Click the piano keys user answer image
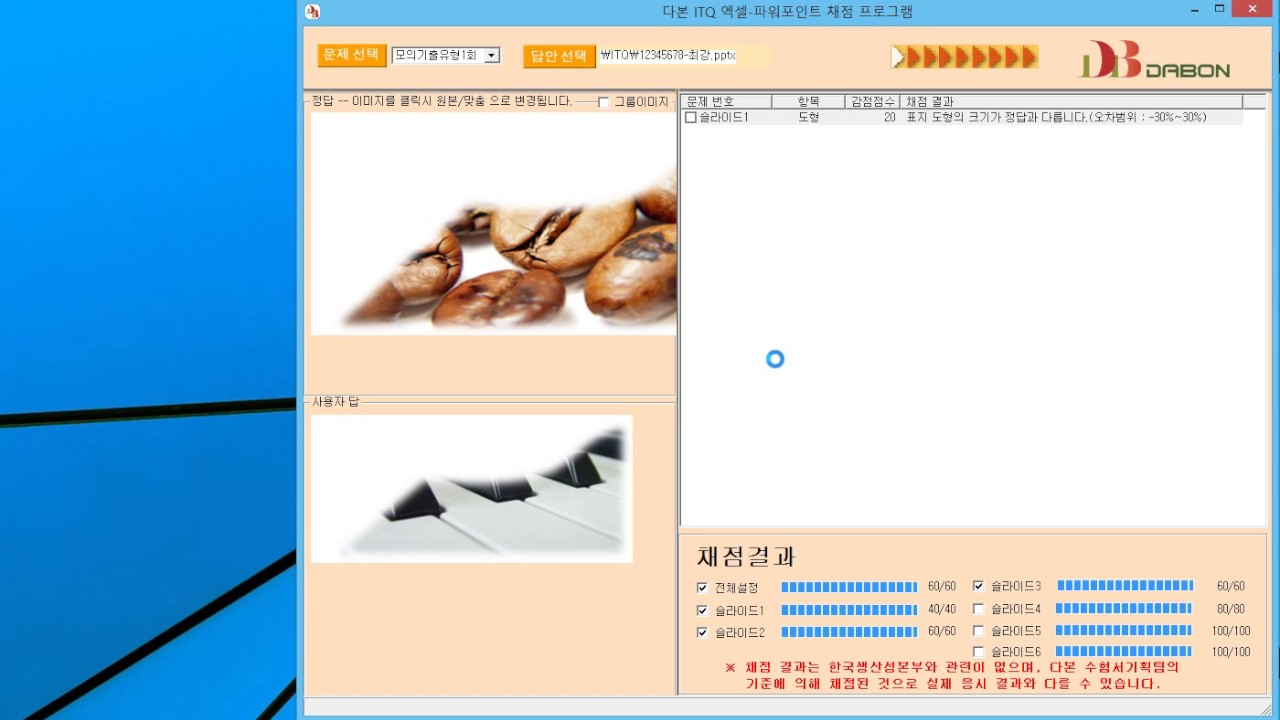Image resolution: width=1280 pixels, height=720 pixels. pyautogui.click(x=472, y=489)
